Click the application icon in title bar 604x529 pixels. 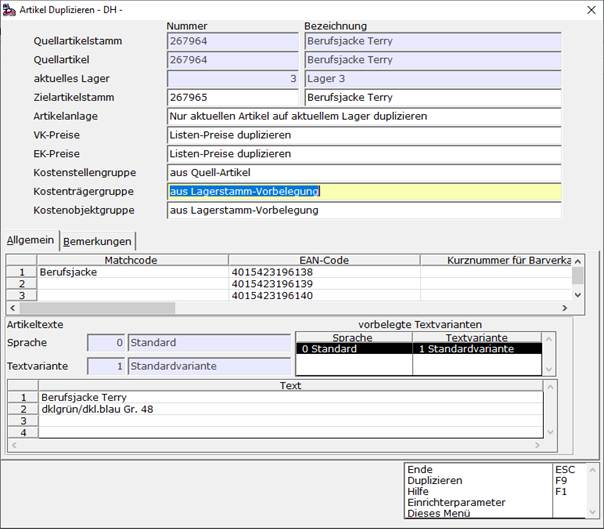[x=9, y=10]
